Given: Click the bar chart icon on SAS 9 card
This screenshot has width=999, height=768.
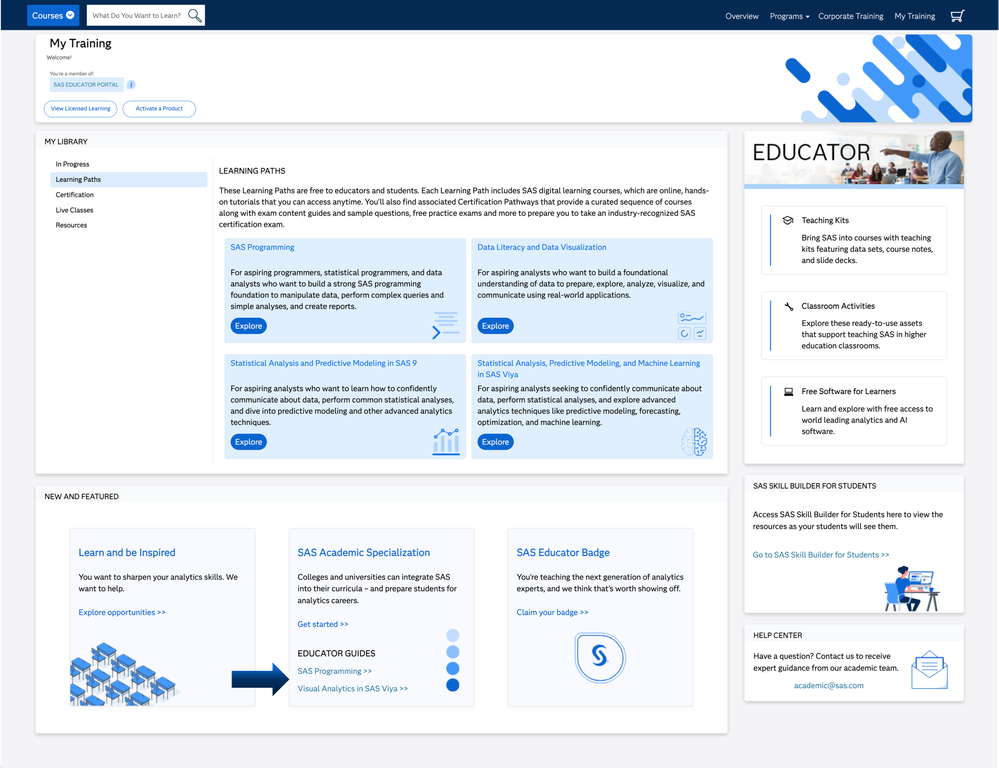Looking at the screenshot, I should [446, 441].
